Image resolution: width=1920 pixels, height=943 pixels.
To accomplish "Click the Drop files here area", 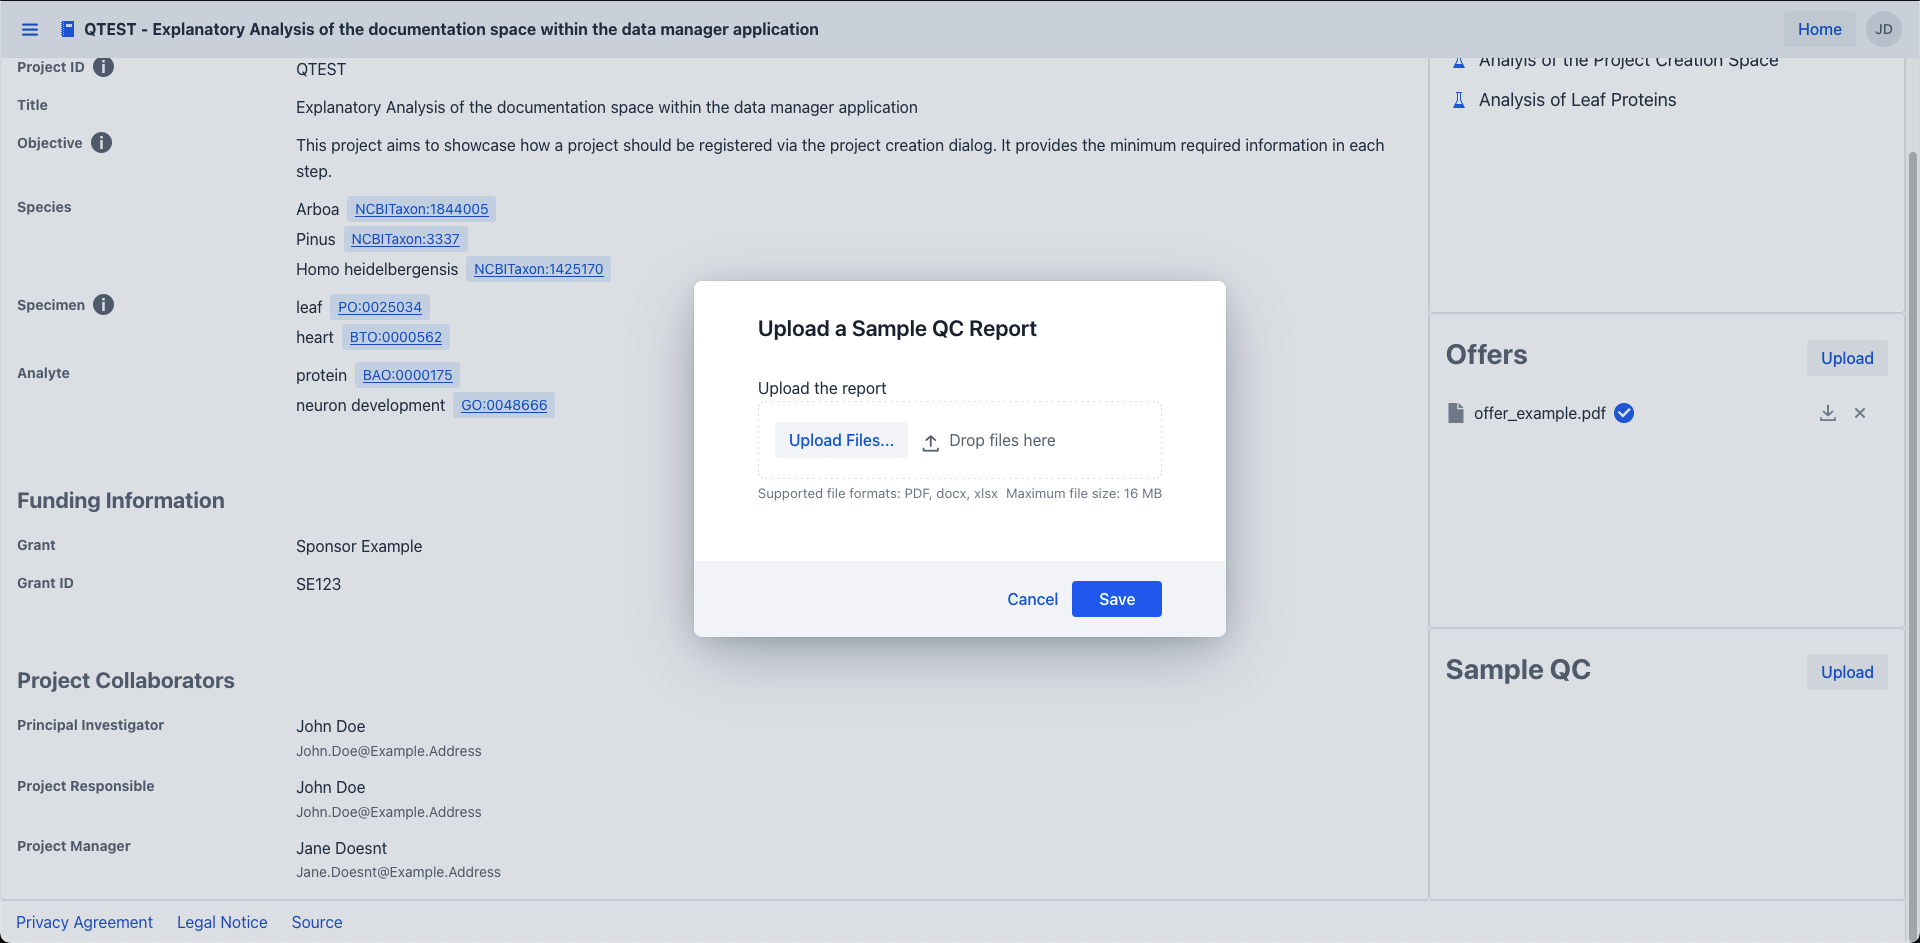I will (x=1001, y=441).
